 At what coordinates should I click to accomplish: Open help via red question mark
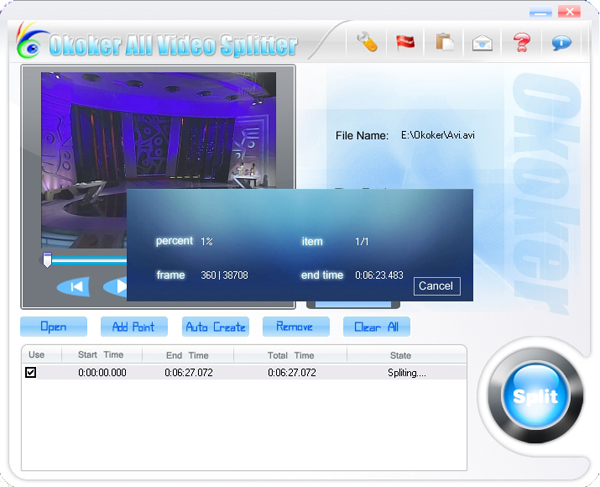click(522, 42)
